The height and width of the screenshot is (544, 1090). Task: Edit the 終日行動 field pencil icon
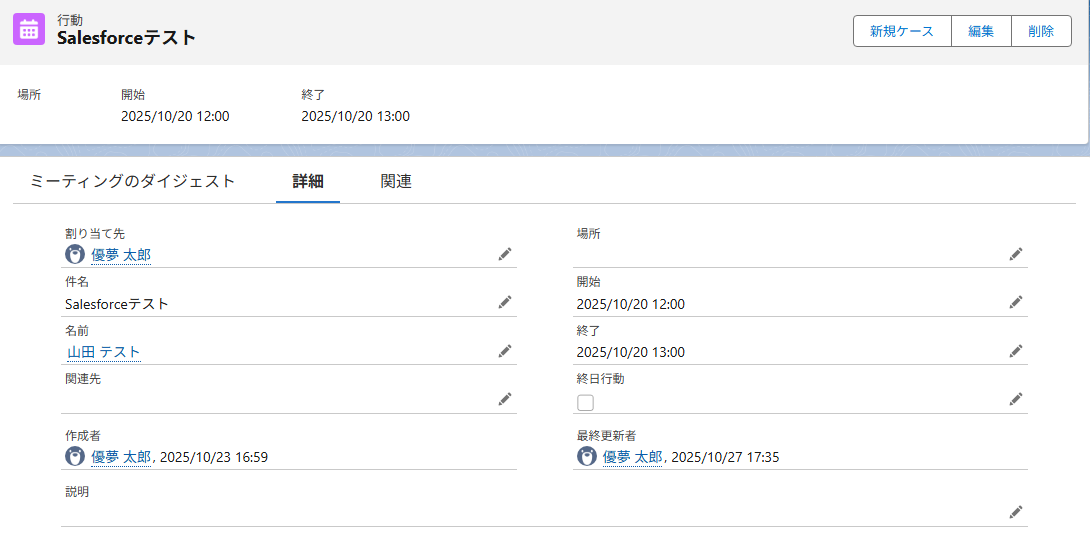1016,399
